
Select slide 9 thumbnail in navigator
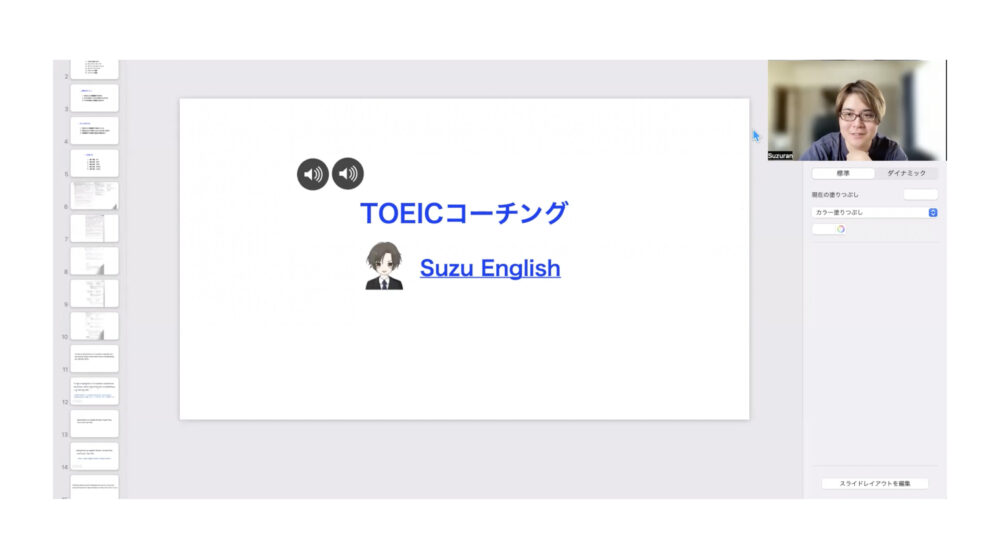click(x=94, y=293)
